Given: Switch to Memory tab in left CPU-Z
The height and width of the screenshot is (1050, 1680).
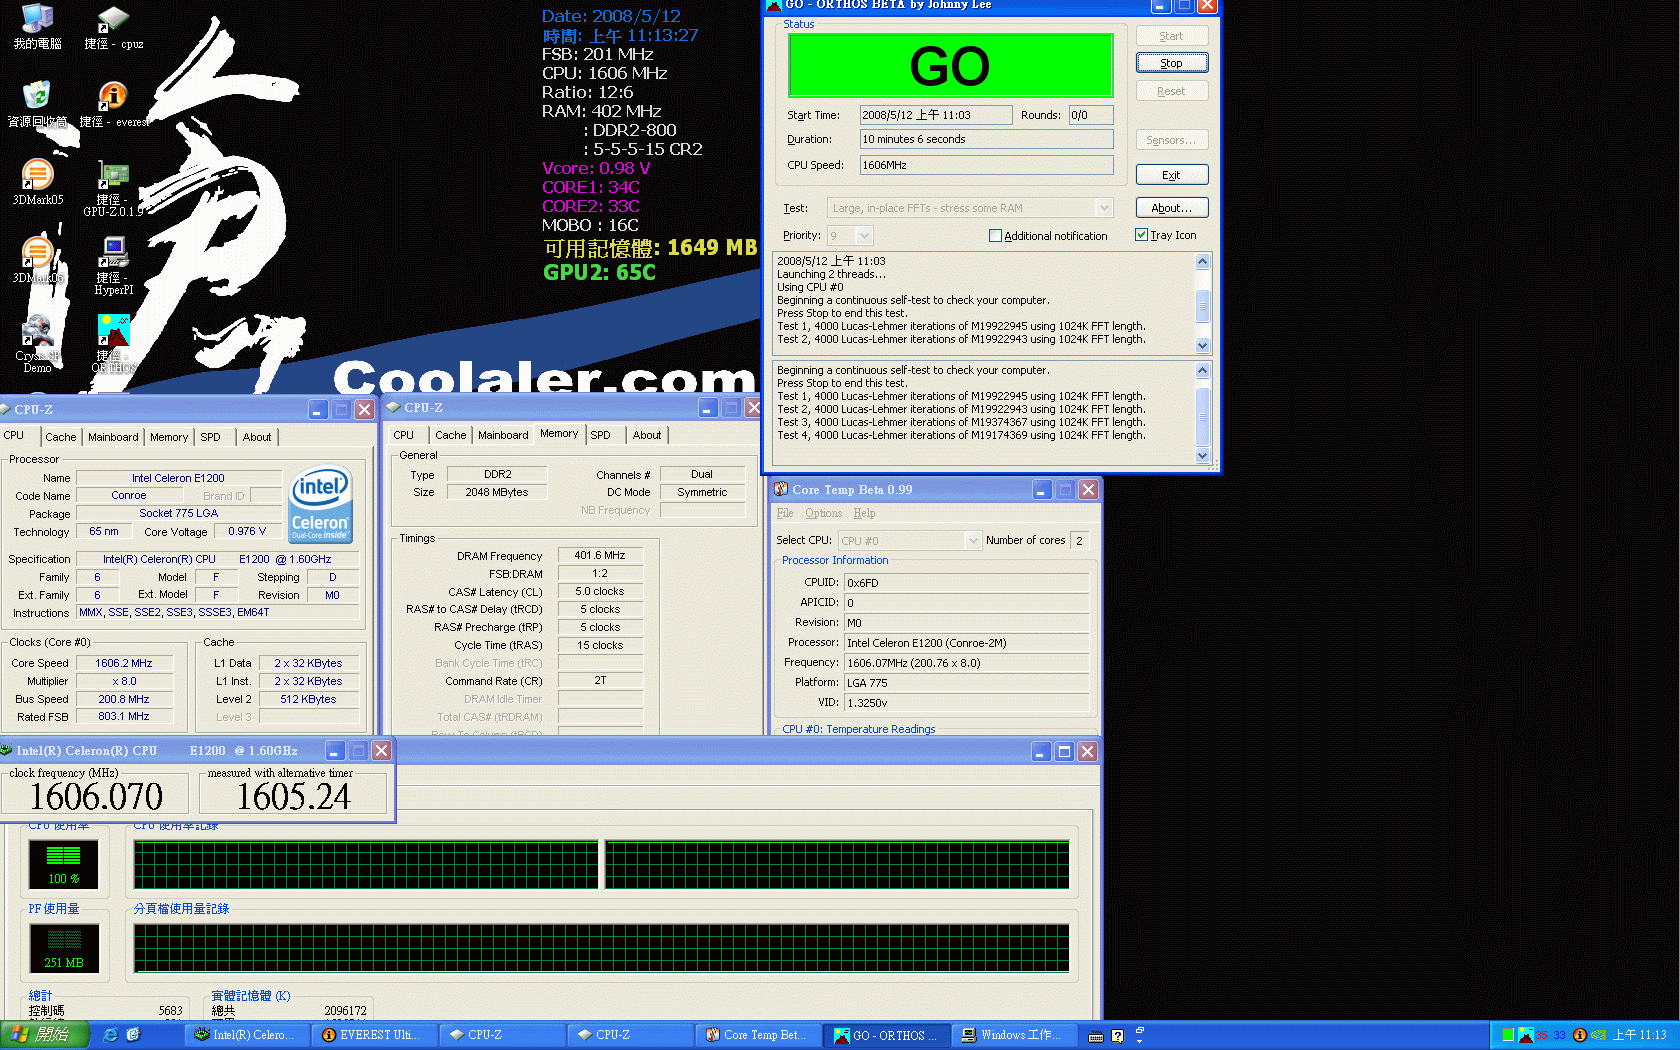Looking at the screenshot, I should 169,437.
